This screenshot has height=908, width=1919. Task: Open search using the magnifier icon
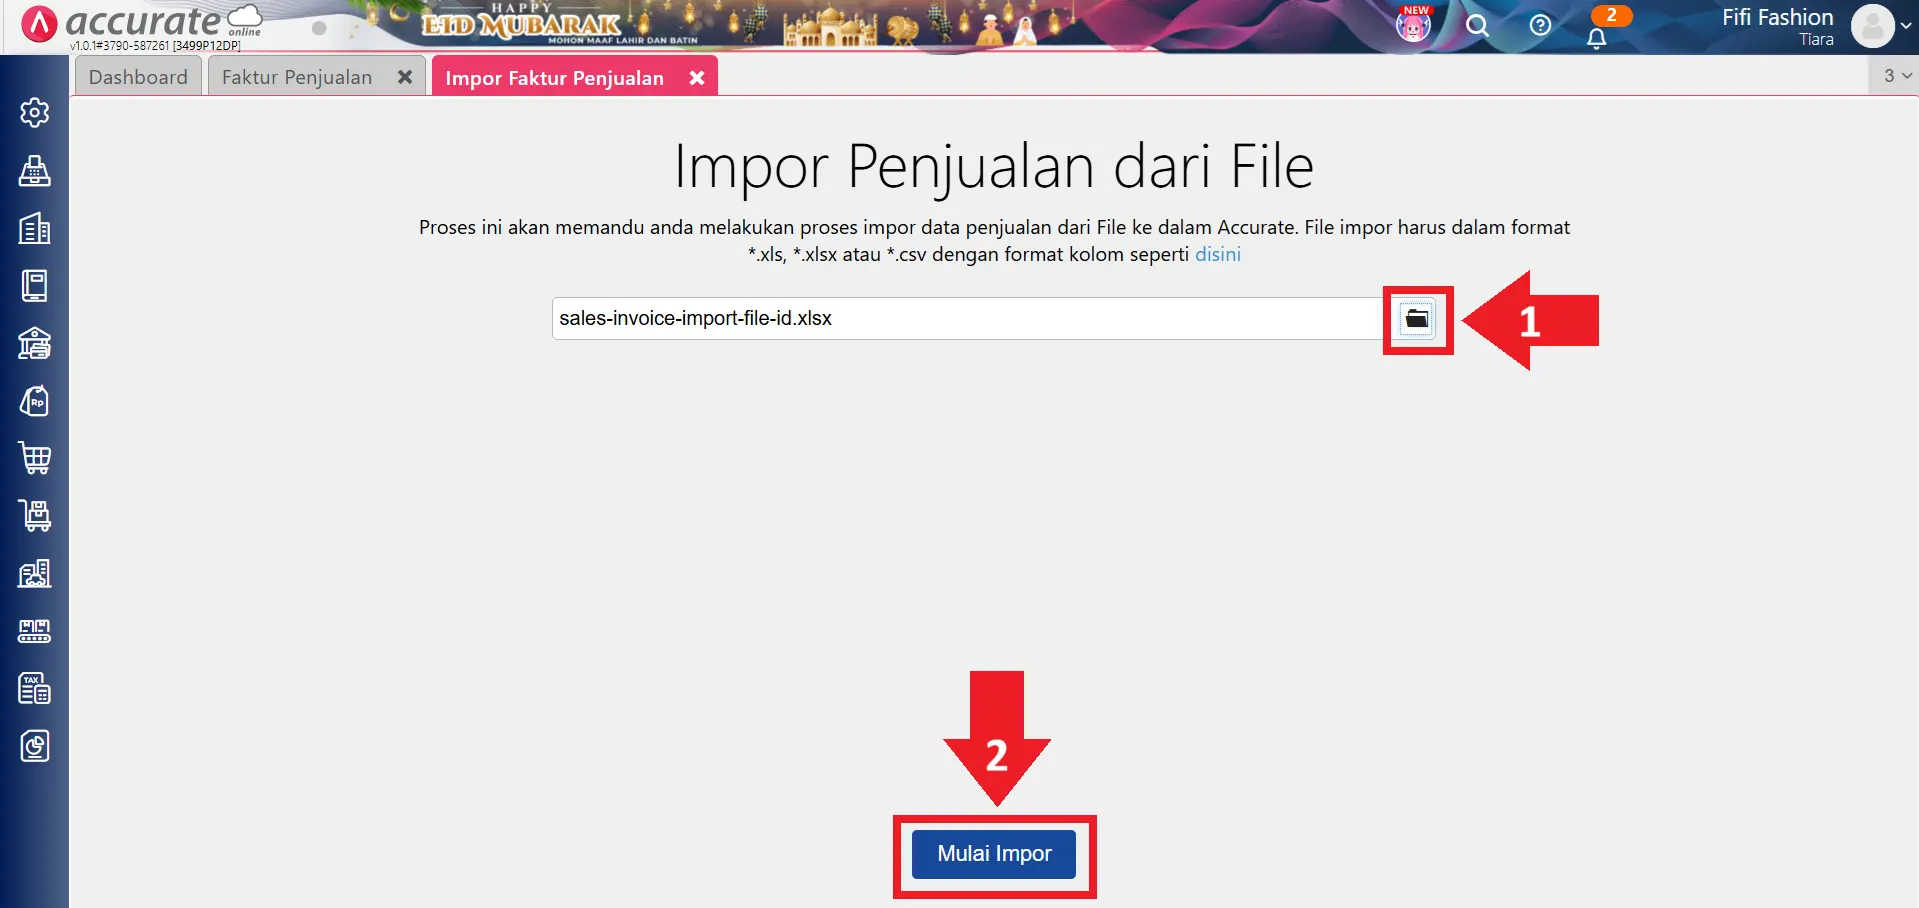[x=1477, y=26]
